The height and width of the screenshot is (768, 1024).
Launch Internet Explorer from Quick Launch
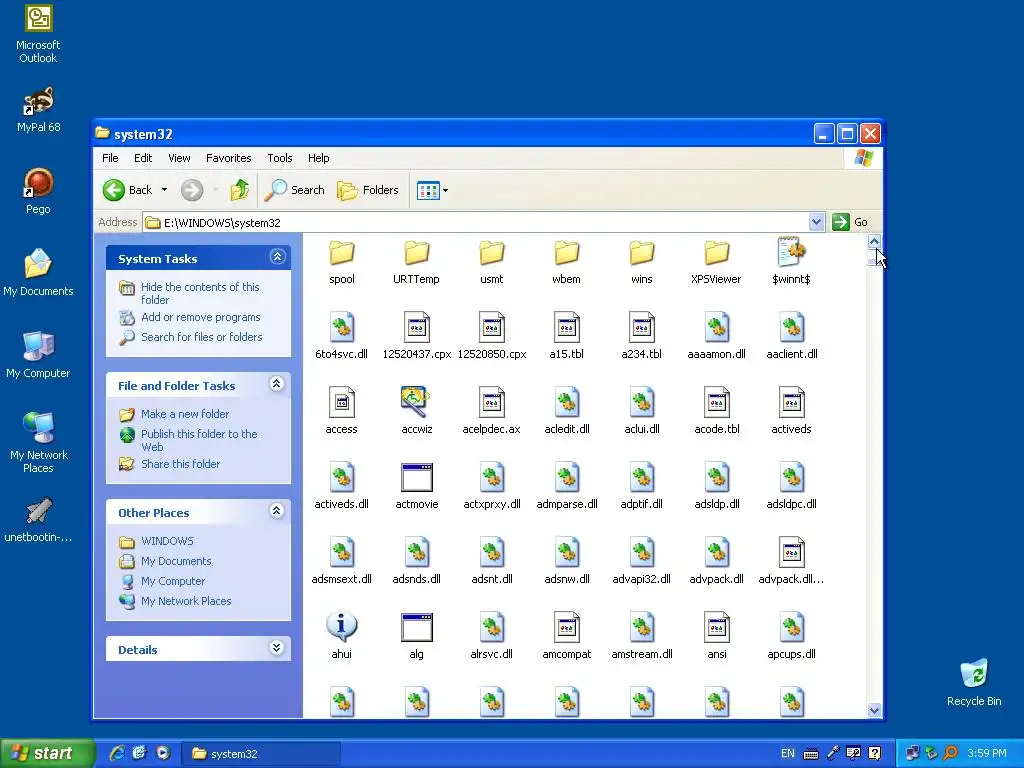coord(117,753)
